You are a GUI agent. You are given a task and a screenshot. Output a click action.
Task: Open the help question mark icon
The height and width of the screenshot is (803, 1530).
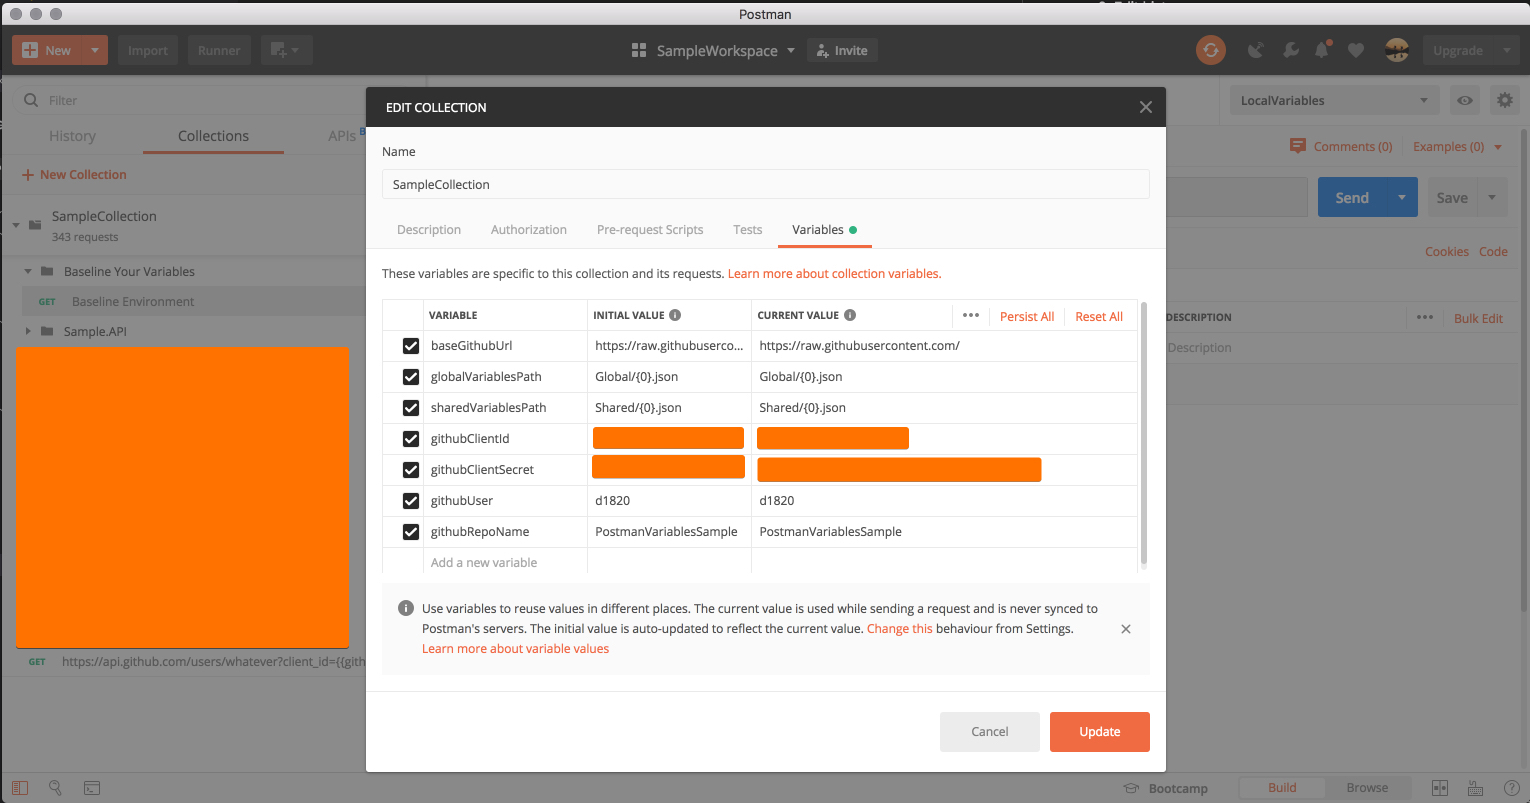1511,788
